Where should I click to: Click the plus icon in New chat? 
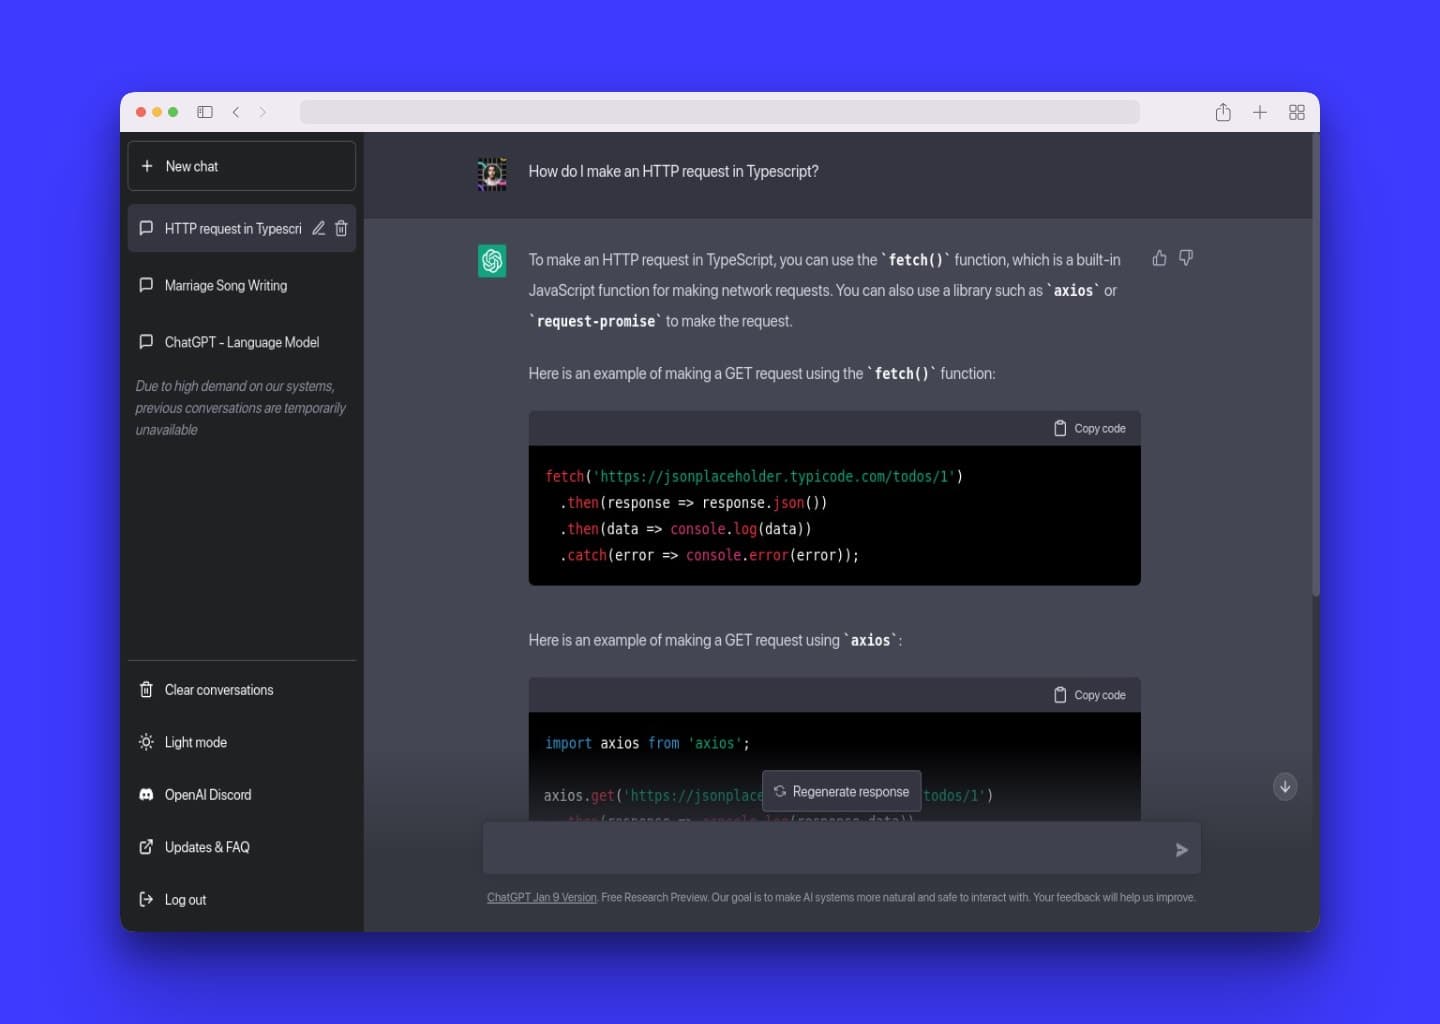(x=147, y=166)
